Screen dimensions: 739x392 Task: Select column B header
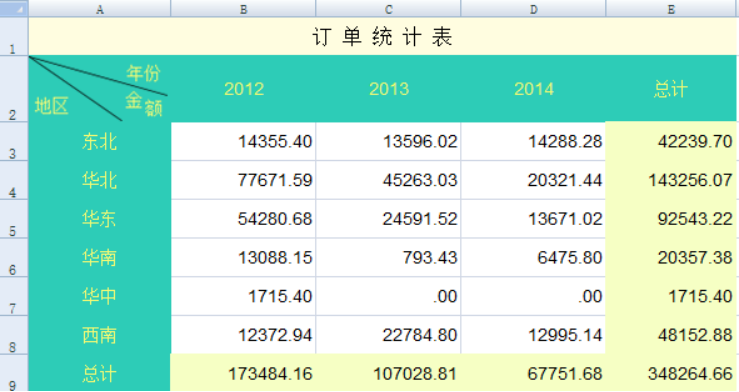[x=243, y=8]
